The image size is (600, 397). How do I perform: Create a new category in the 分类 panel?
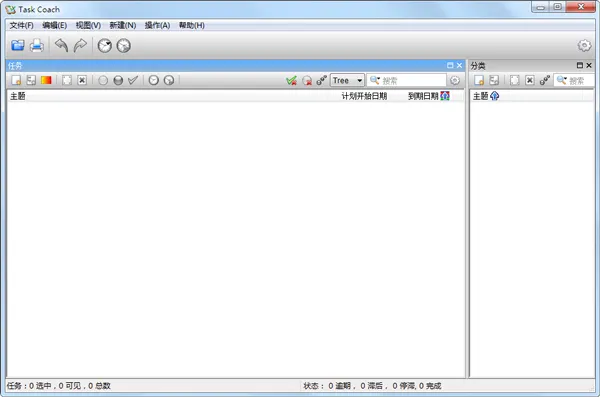point(479,80)
